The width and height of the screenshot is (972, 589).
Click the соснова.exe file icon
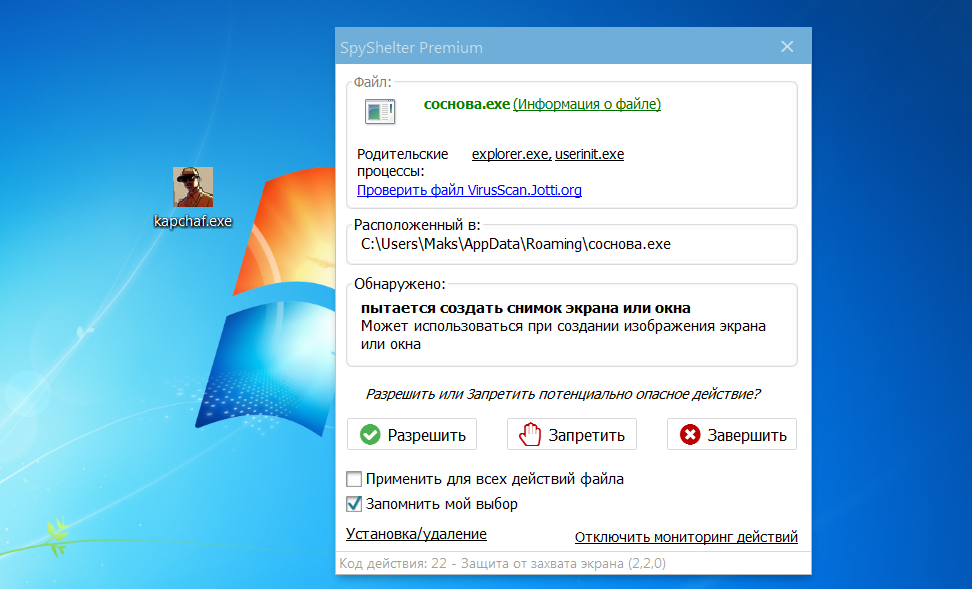[x=379, y=112]
